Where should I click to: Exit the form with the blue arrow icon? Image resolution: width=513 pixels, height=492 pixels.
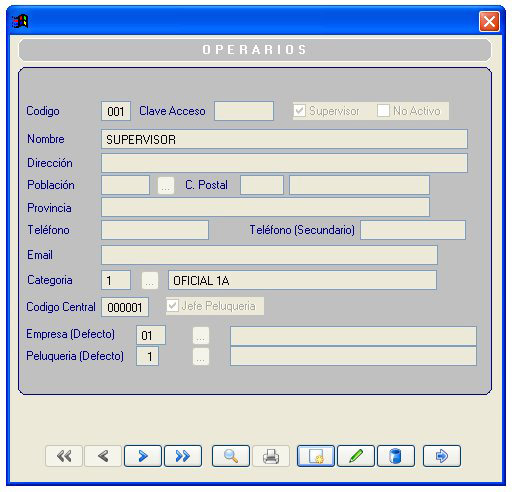[442, 456]
